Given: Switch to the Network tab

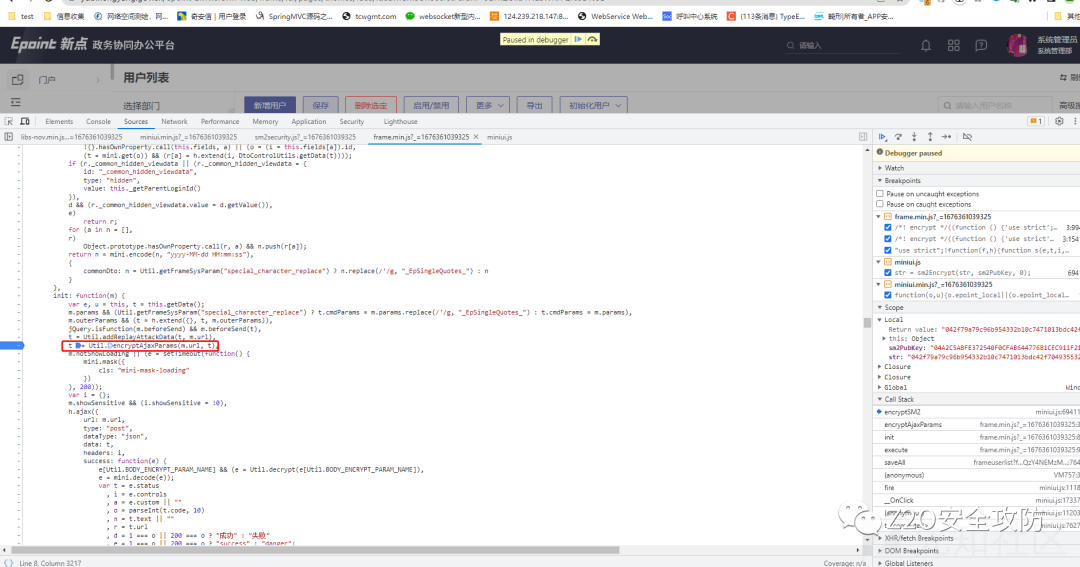Looking at the screenshot, I should tap(174, 121).
